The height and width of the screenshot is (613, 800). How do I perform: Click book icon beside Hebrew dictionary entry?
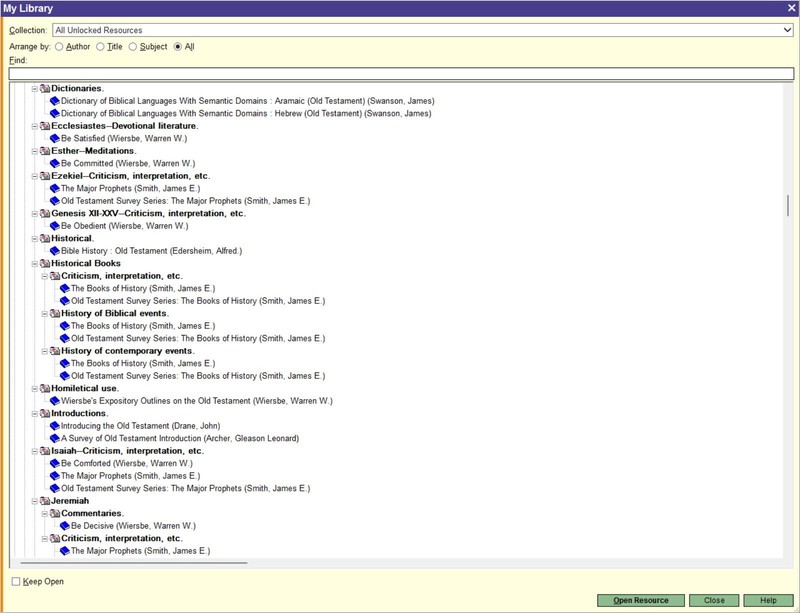(x=55, y=113)
